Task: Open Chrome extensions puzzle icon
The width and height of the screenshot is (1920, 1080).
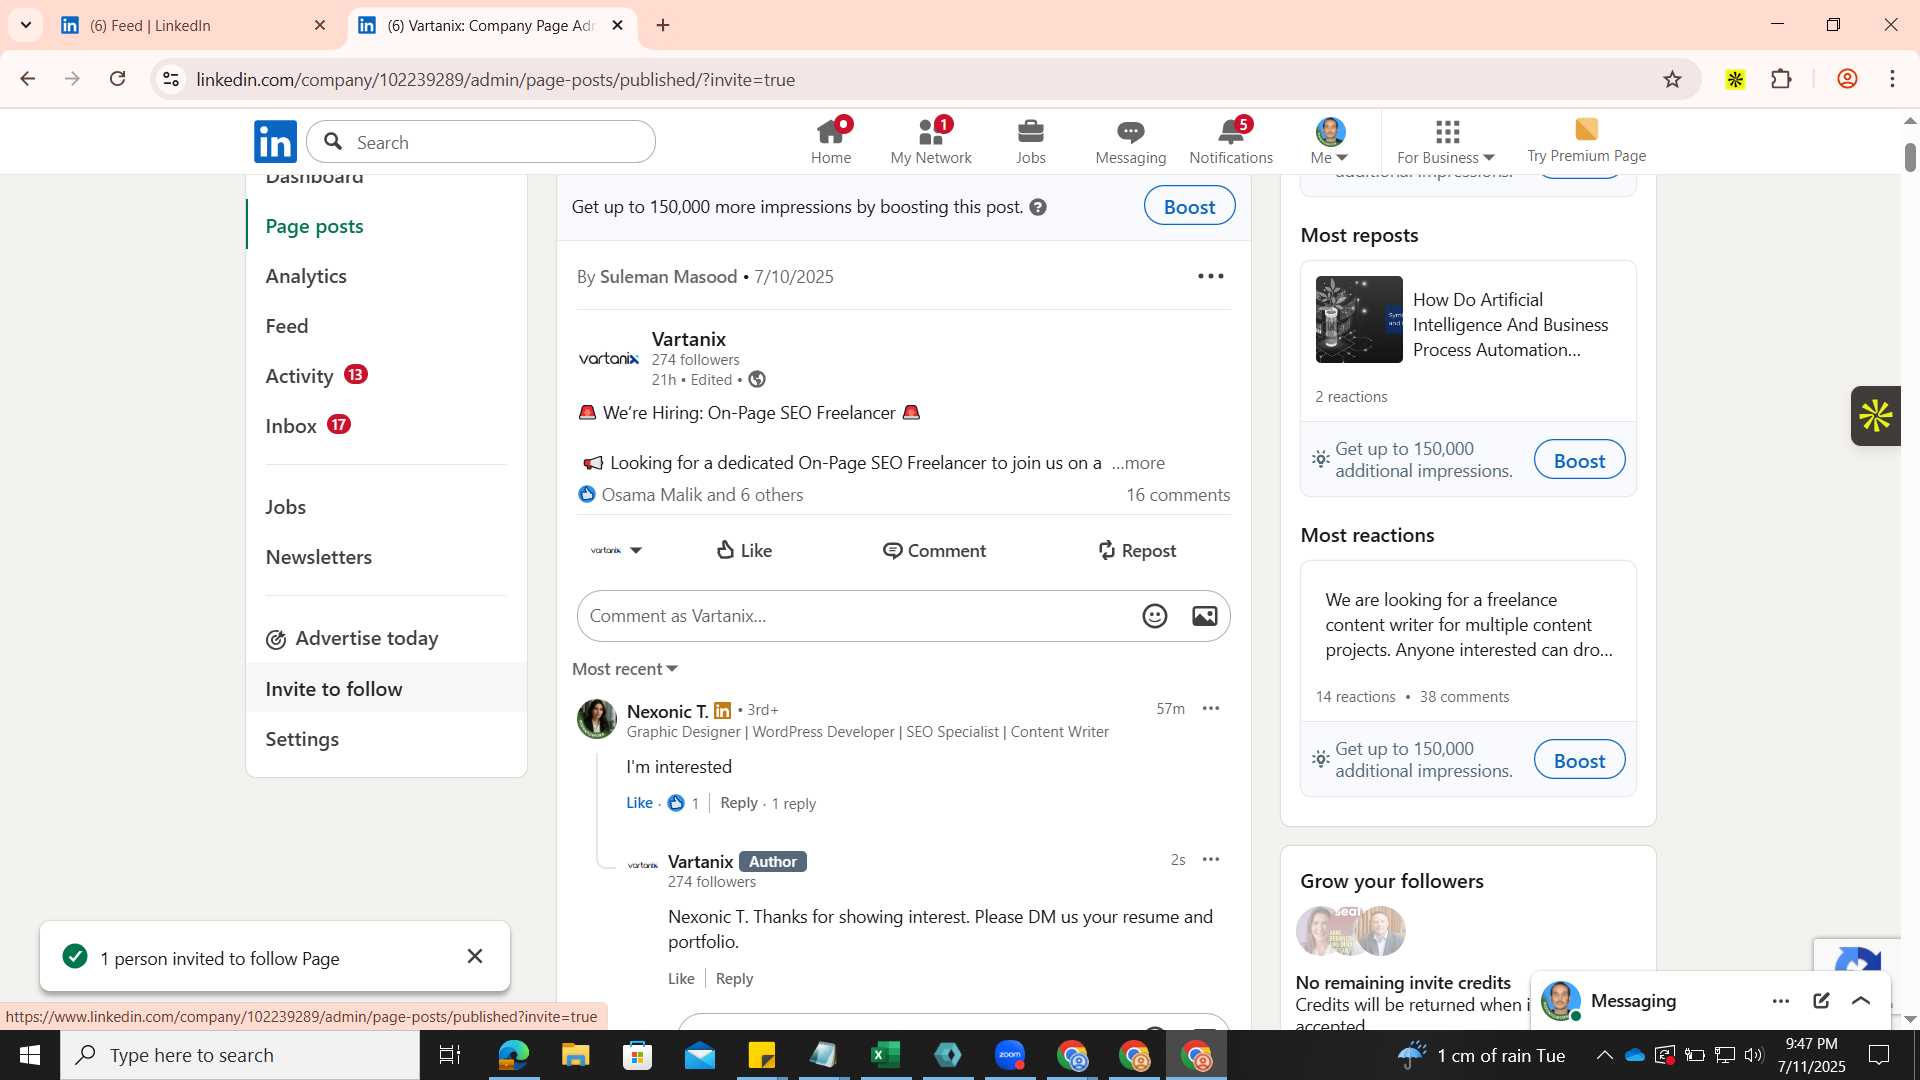Action: pyautogui.click(x=1781, y=79)
